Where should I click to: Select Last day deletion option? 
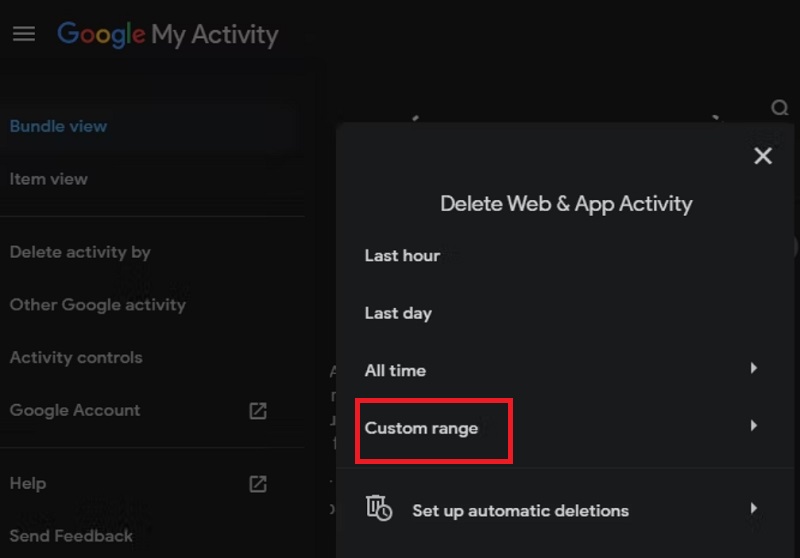(398, 313)
